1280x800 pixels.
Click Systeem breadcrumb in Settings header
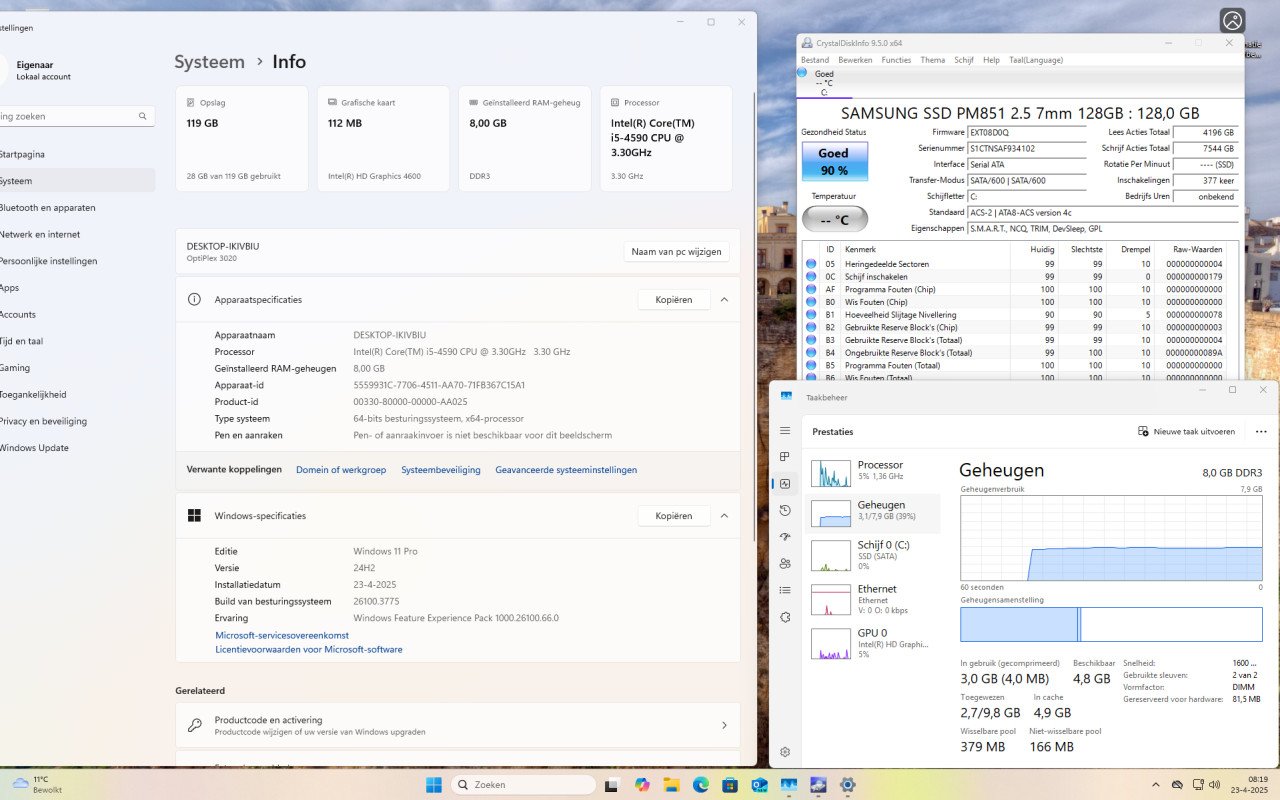click(209, 61)
